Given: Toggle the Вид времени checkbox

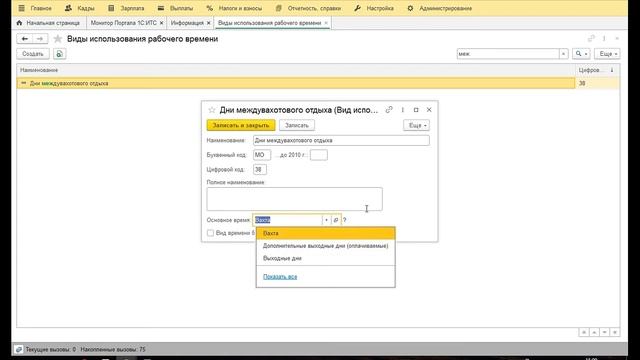Looking at the screenshot, I should (210, 233).
